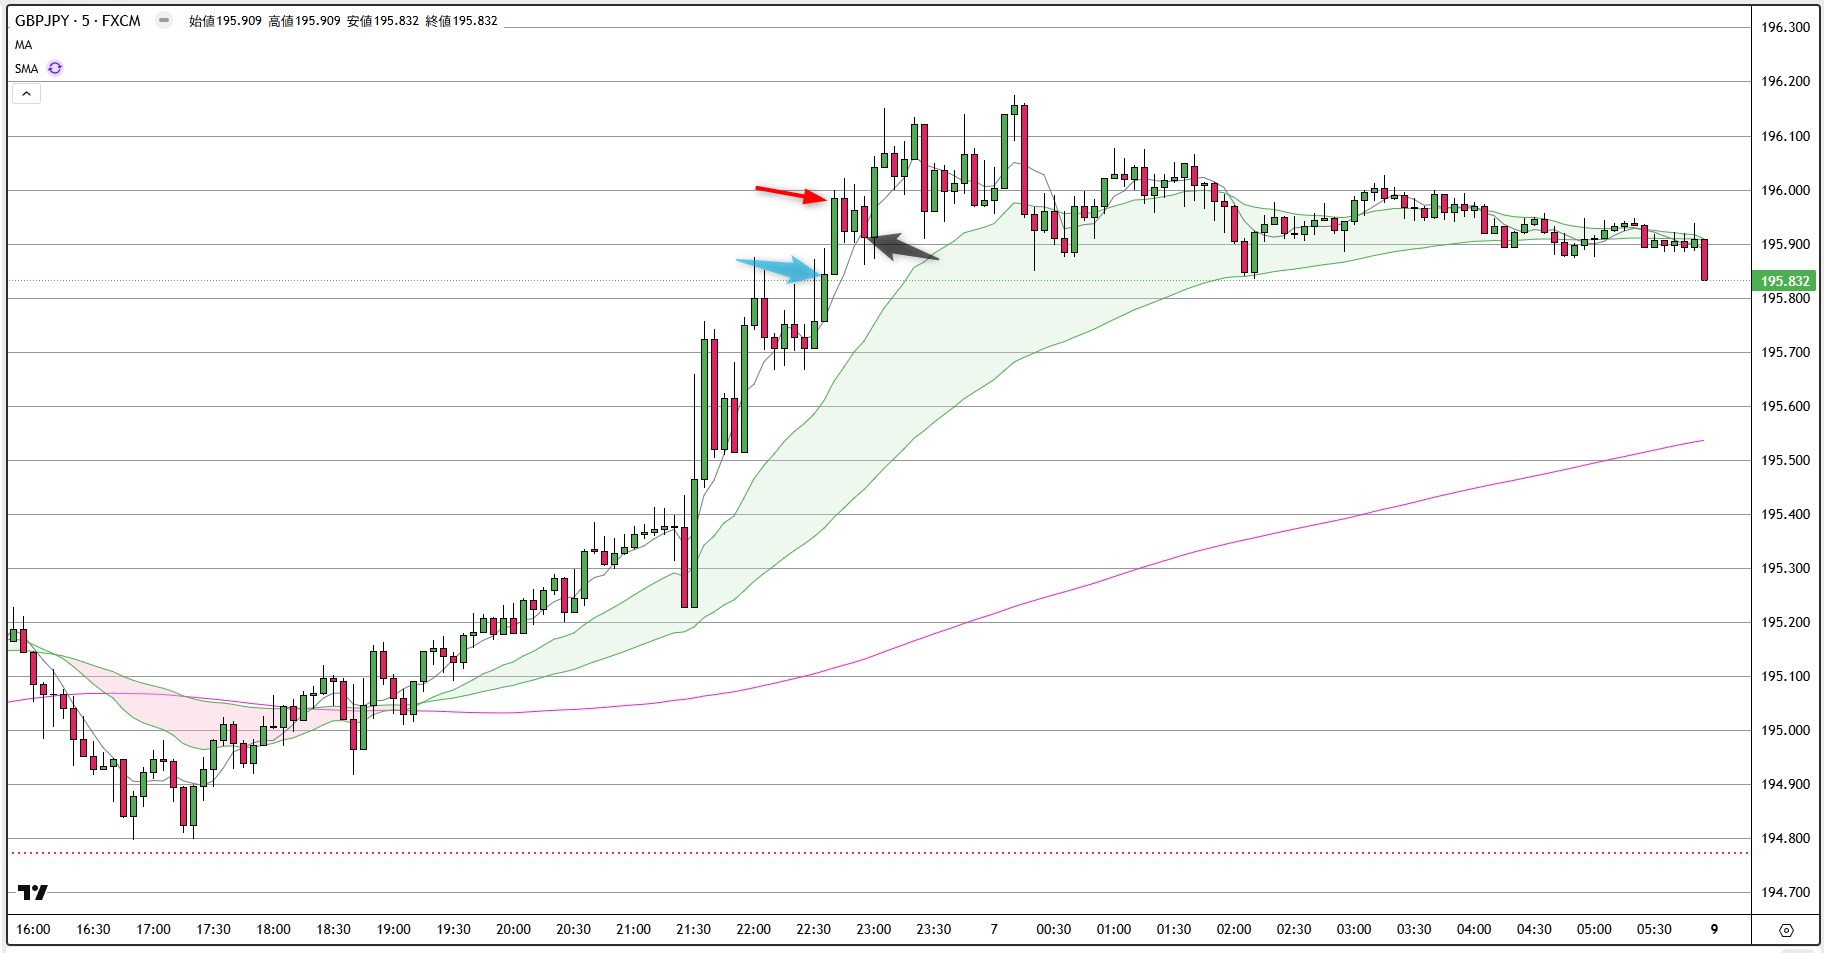The width and height of the screenshot is (1824, 953).
Task: Select the SMA indicator legend
Action: coord(26,69)
